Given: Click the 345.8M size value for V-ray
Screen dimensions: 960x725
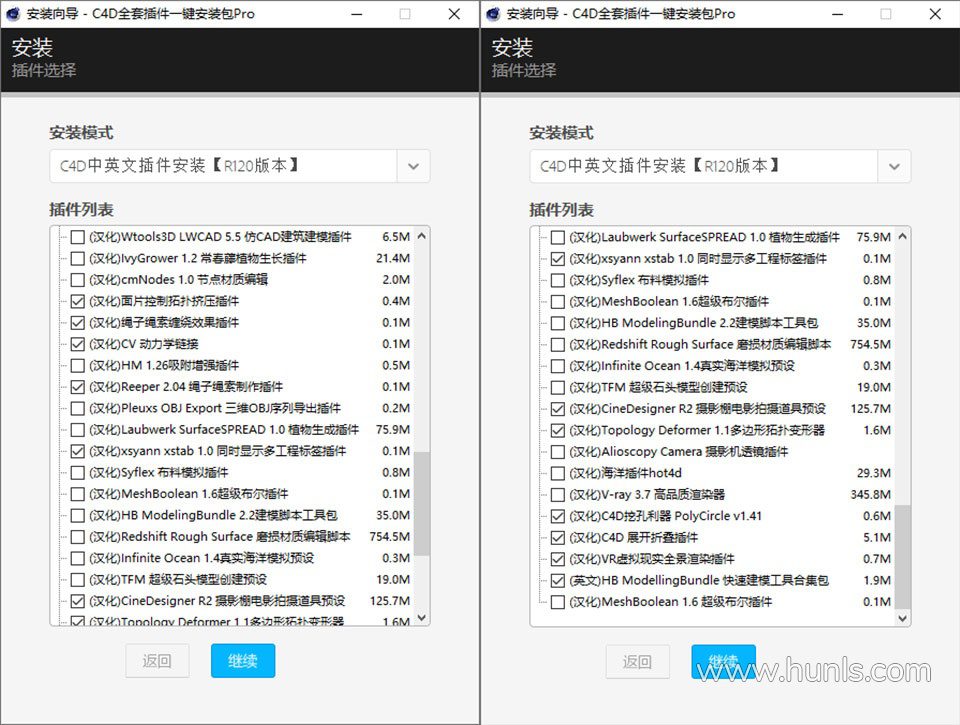Looking at the screenshot, I should 871,494.
